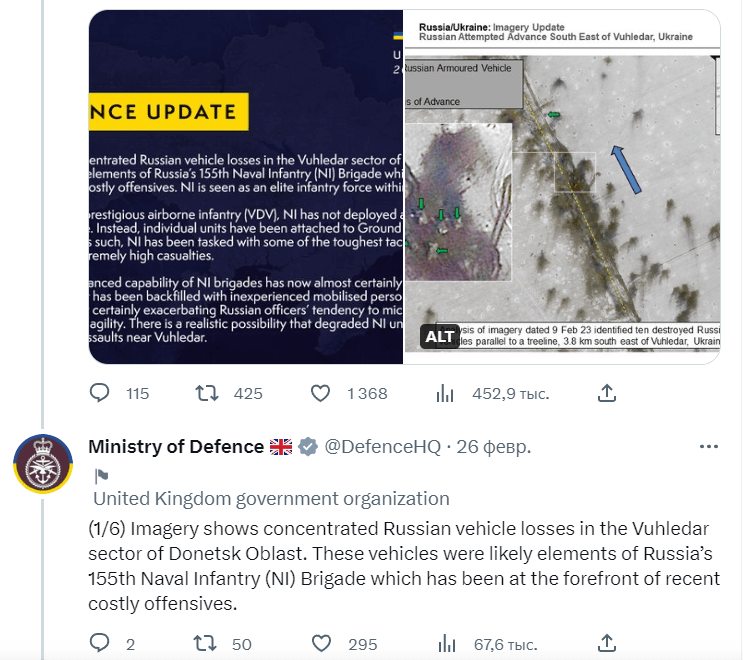Open tweet timestamp 26 февр.
The width and height of the screenshot is (743, 660).
click(493, 446)
